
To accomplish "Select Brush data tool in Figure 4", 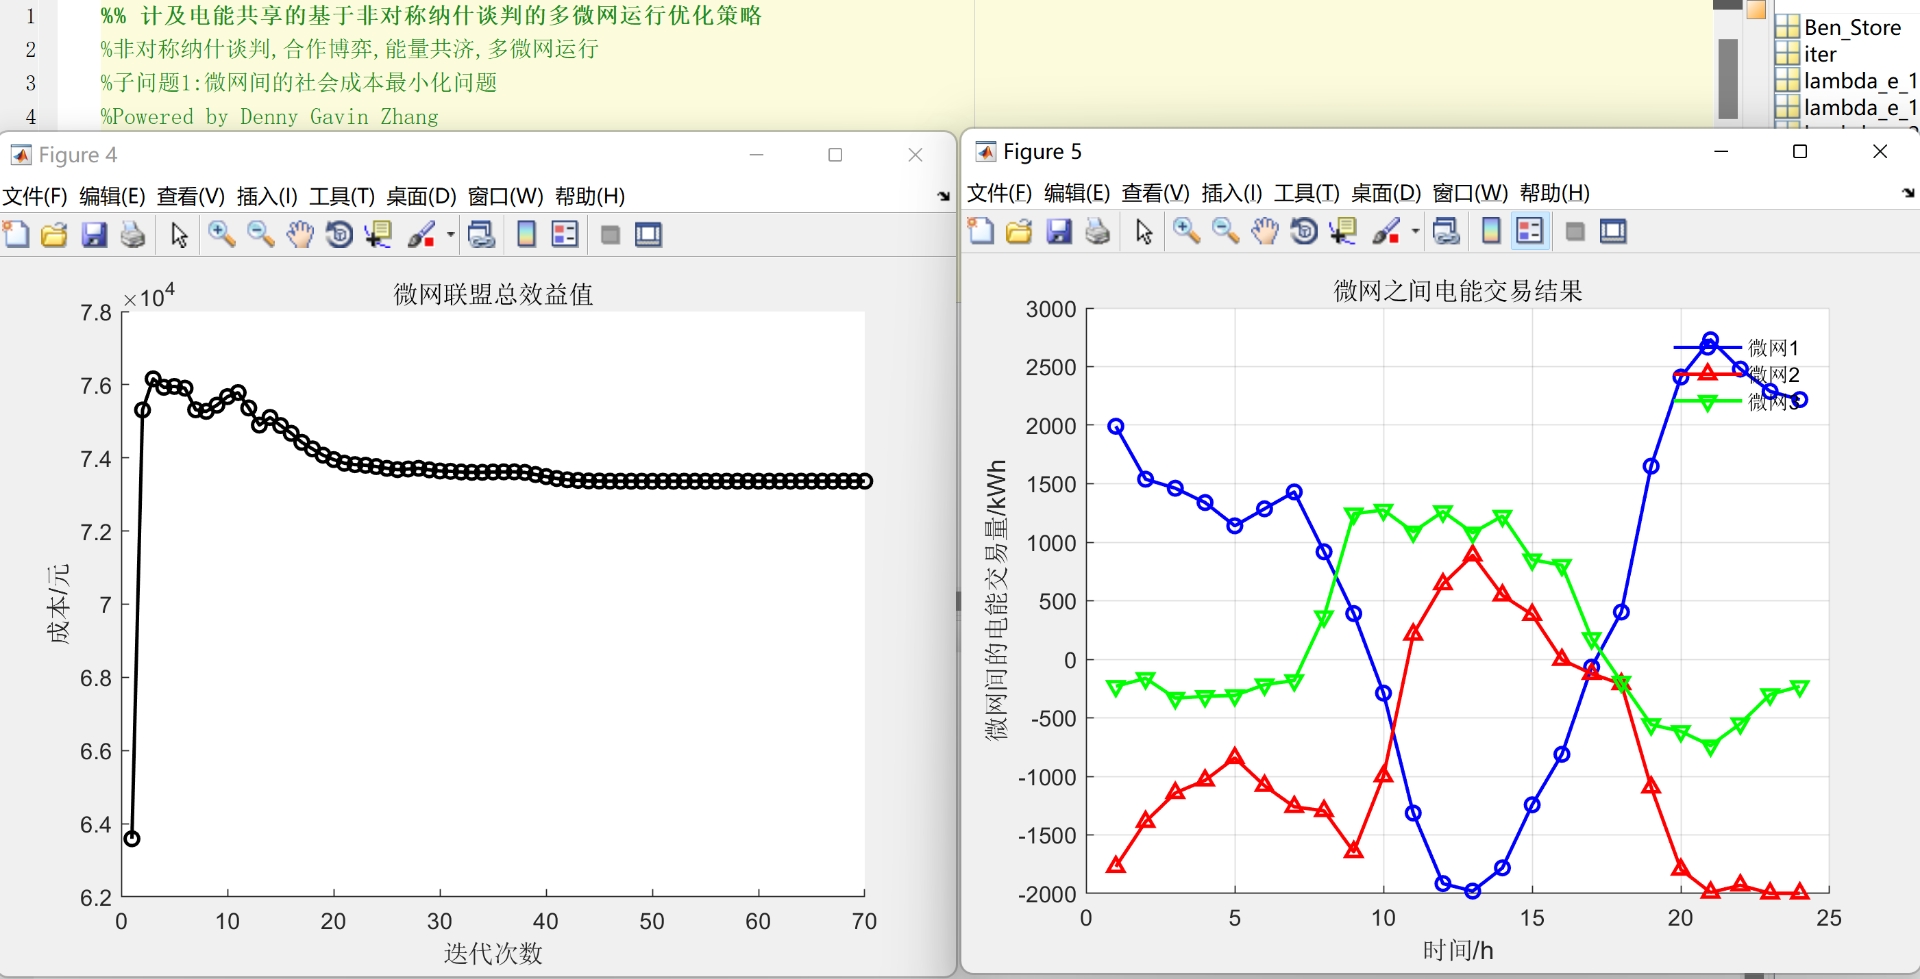I will [421, 234].
